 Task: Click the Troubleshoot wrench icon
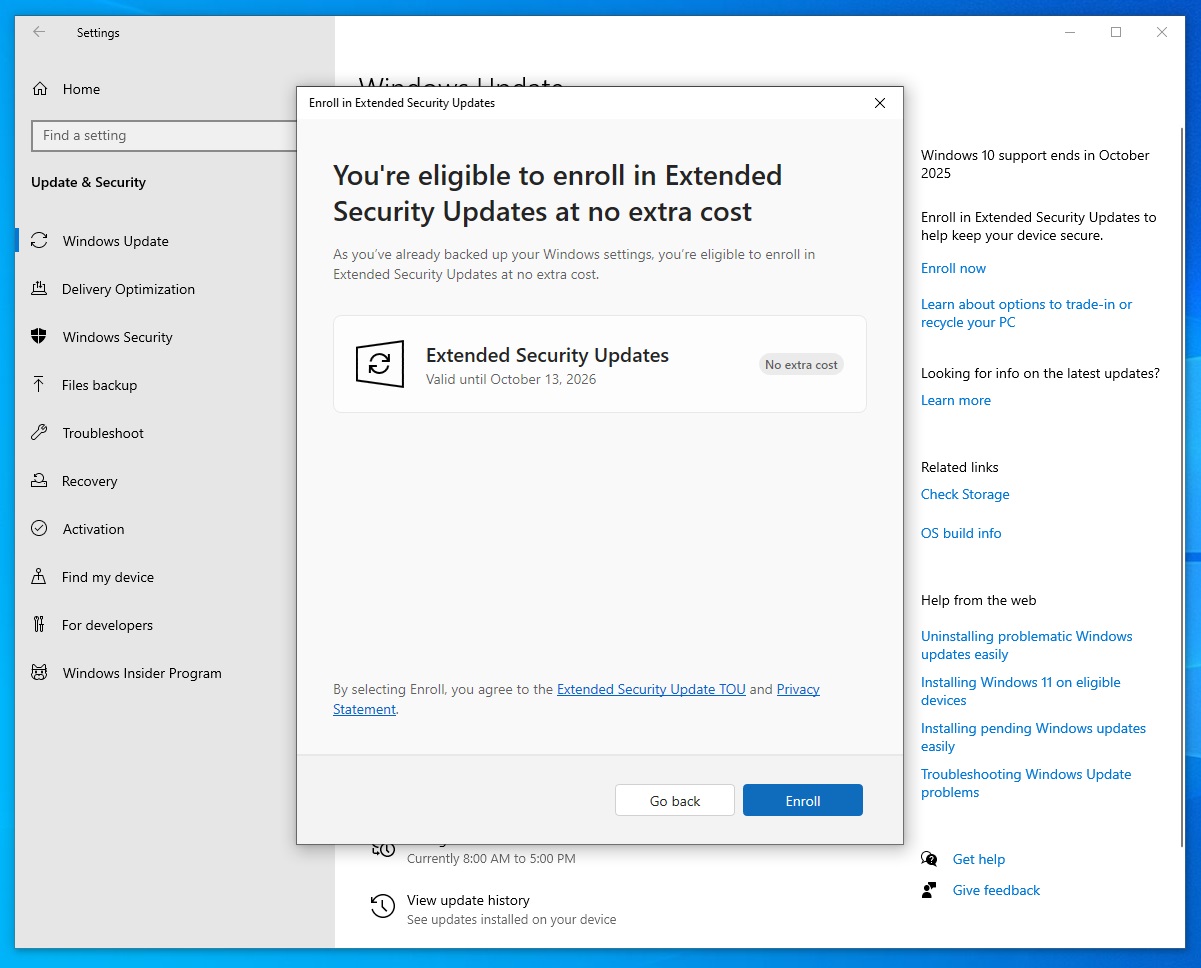tap(39, 433)
